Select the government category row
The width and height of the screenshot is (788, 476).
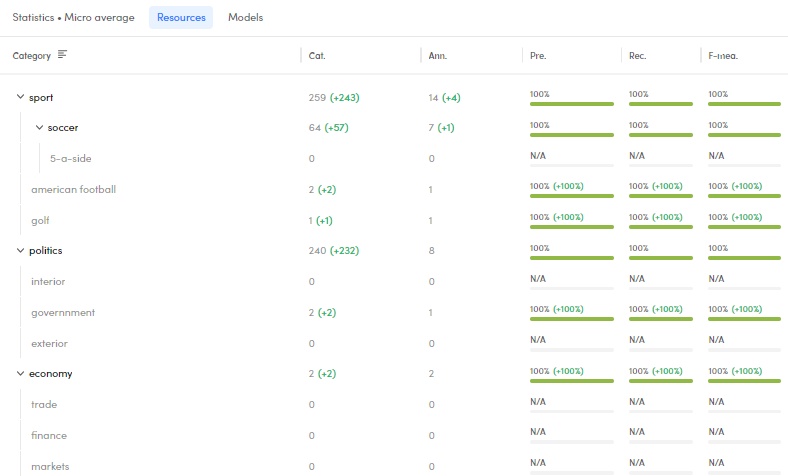(63, 313)
